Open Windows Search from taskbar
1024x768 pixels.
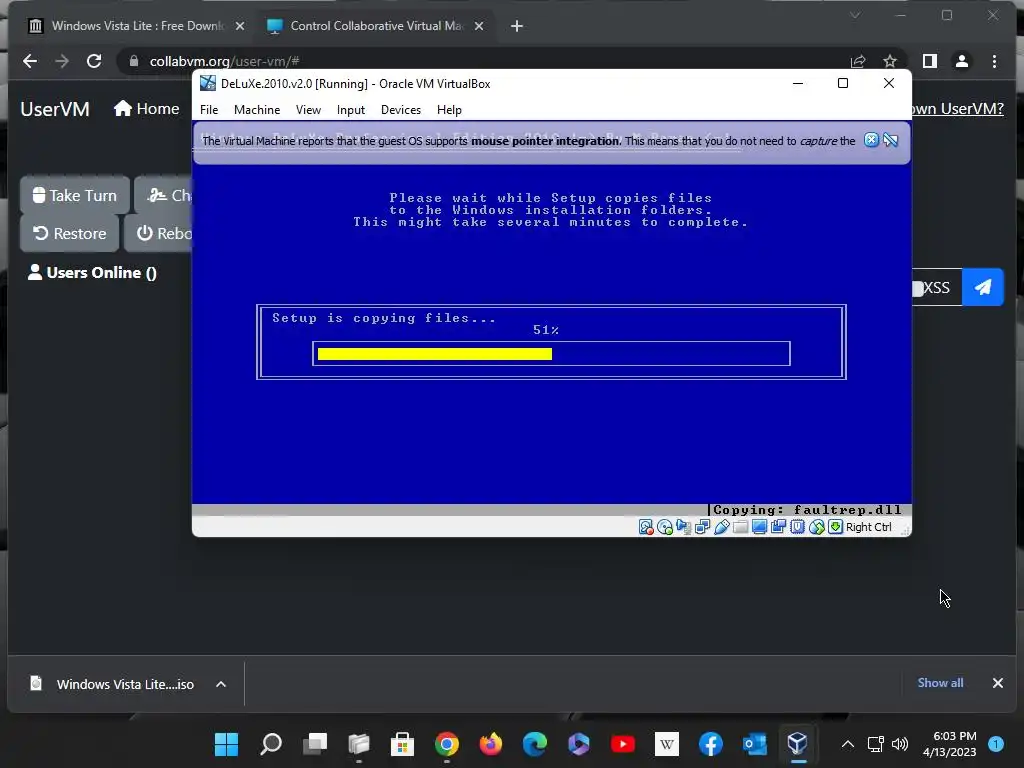point(270,744)
